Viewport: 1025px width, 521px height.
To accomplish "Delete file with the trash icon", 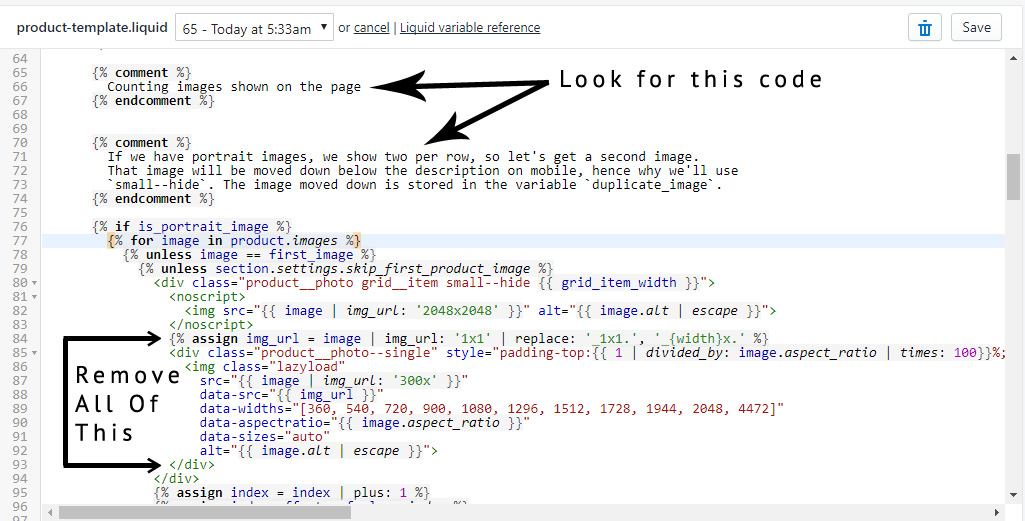I will (x=924, y=28).
